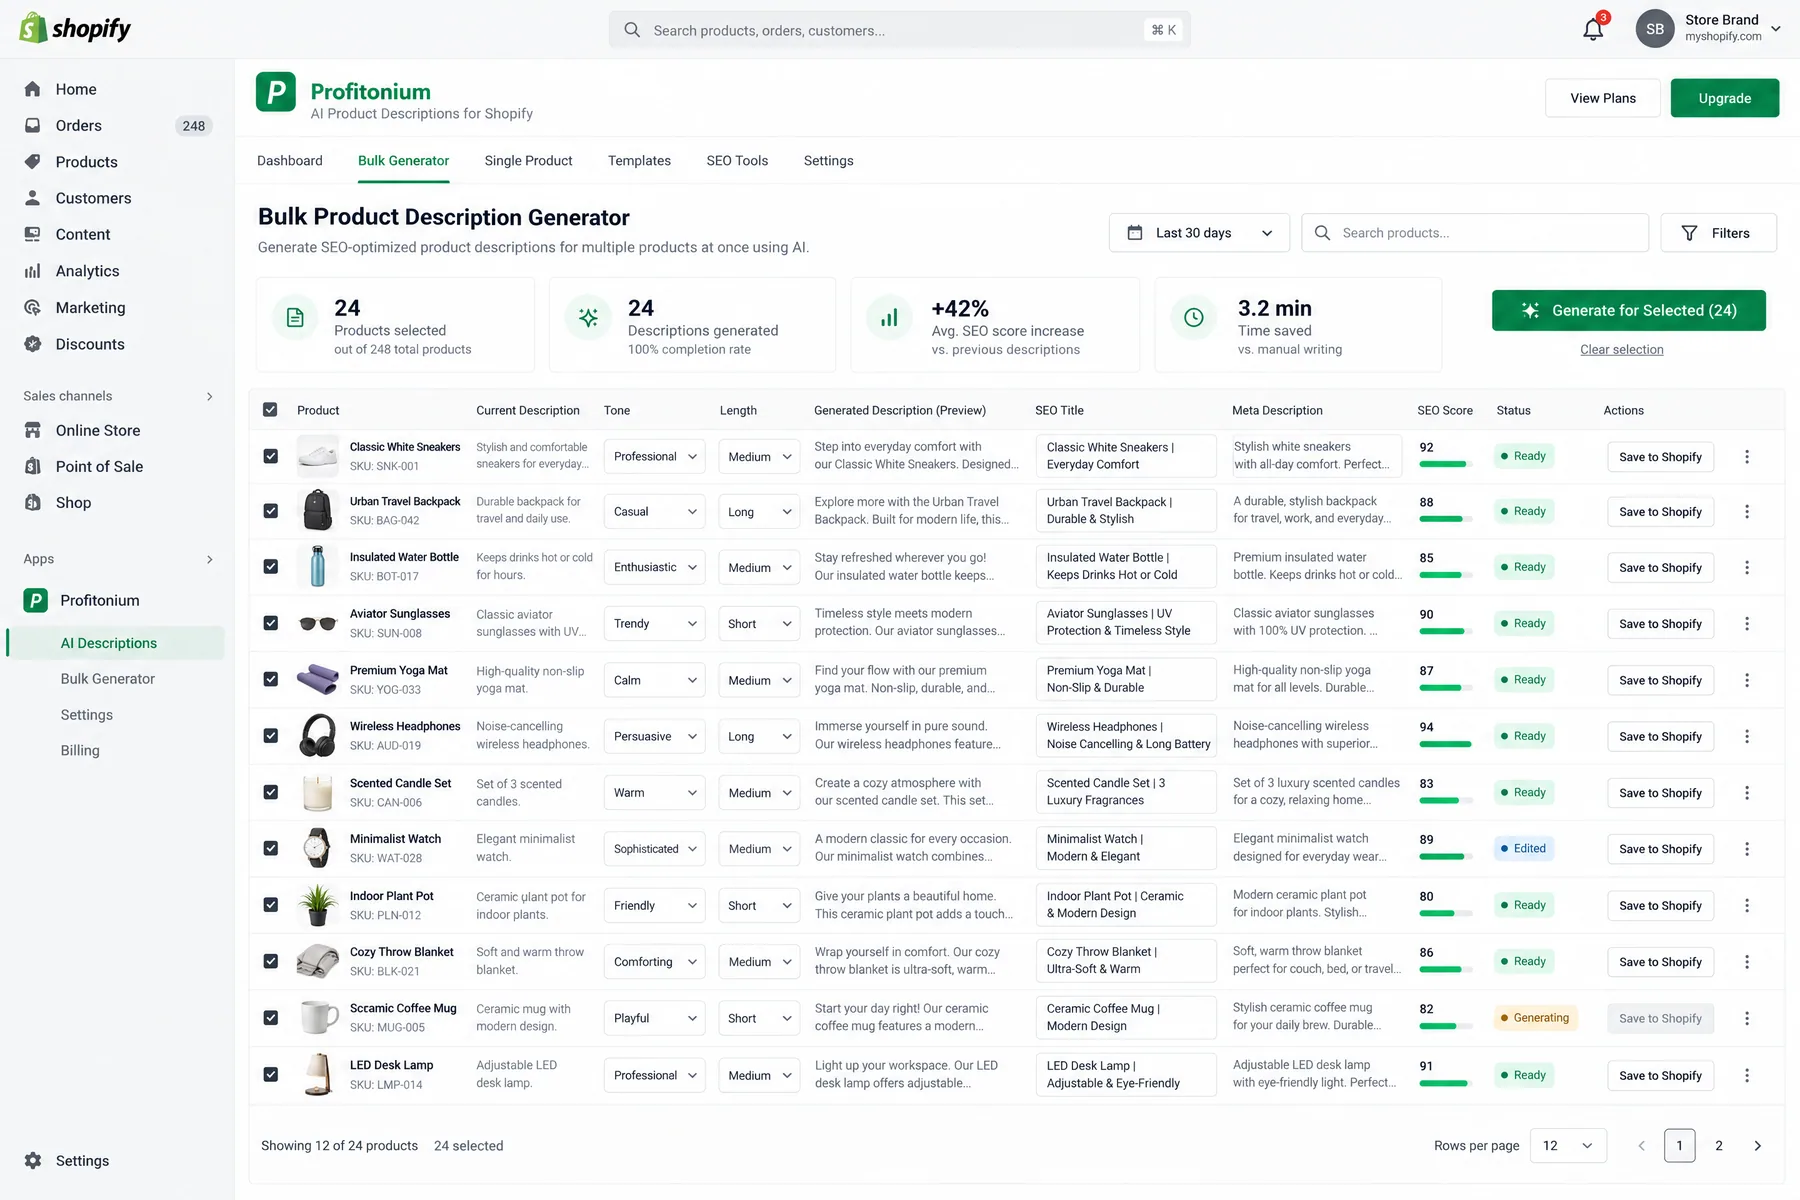Open Home from sidebar icon

pos(33,89)
